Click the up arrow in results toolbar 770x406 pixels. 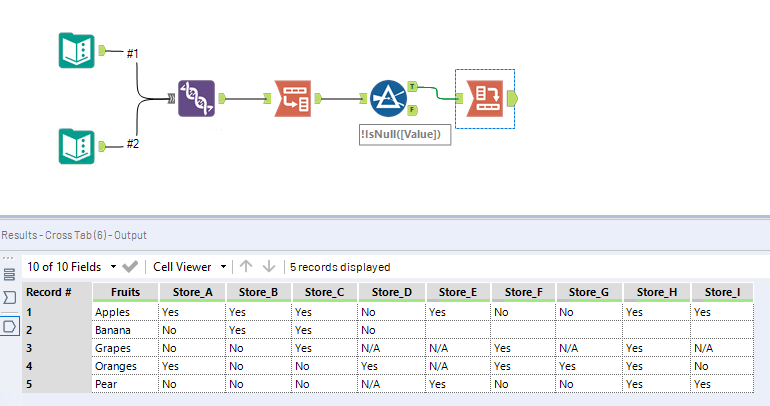(x=246, y=267)
